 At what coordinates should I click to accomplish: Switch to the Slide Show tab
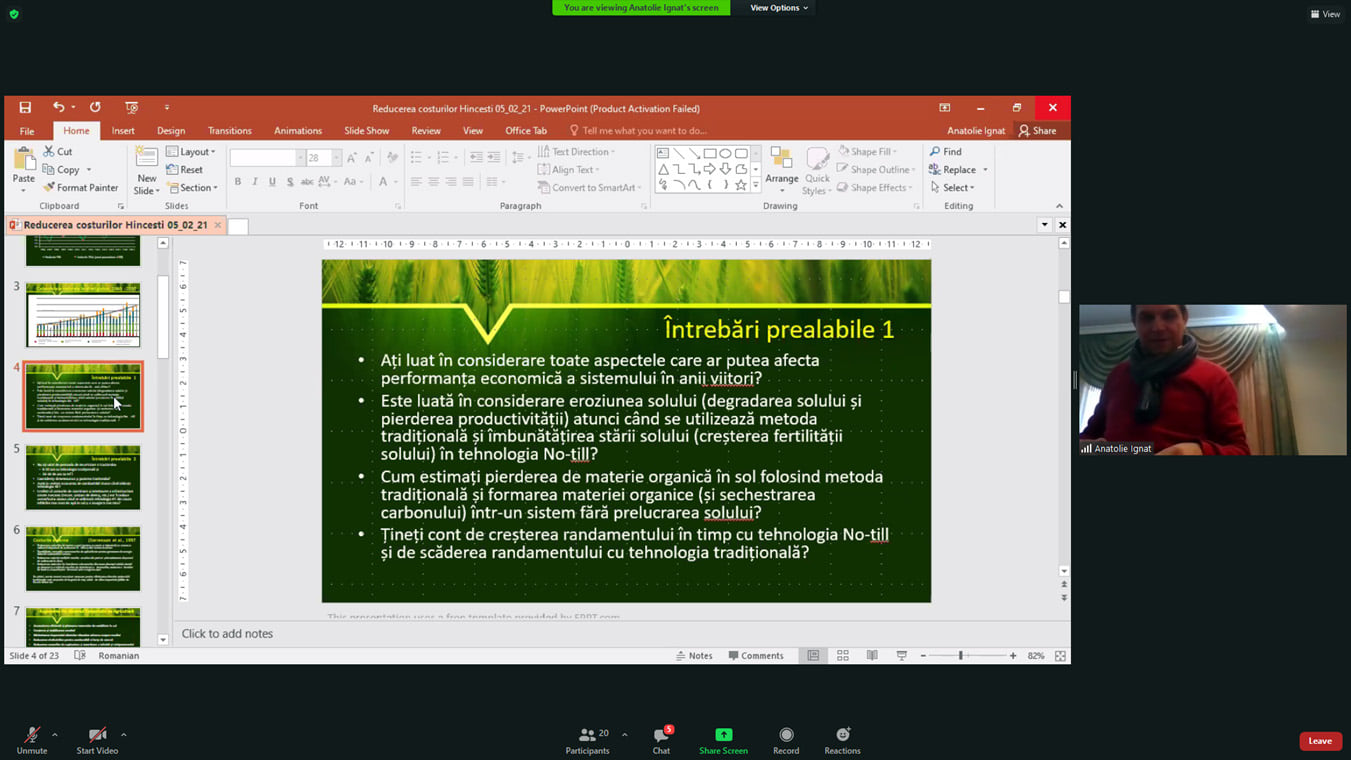pos(366,131)
